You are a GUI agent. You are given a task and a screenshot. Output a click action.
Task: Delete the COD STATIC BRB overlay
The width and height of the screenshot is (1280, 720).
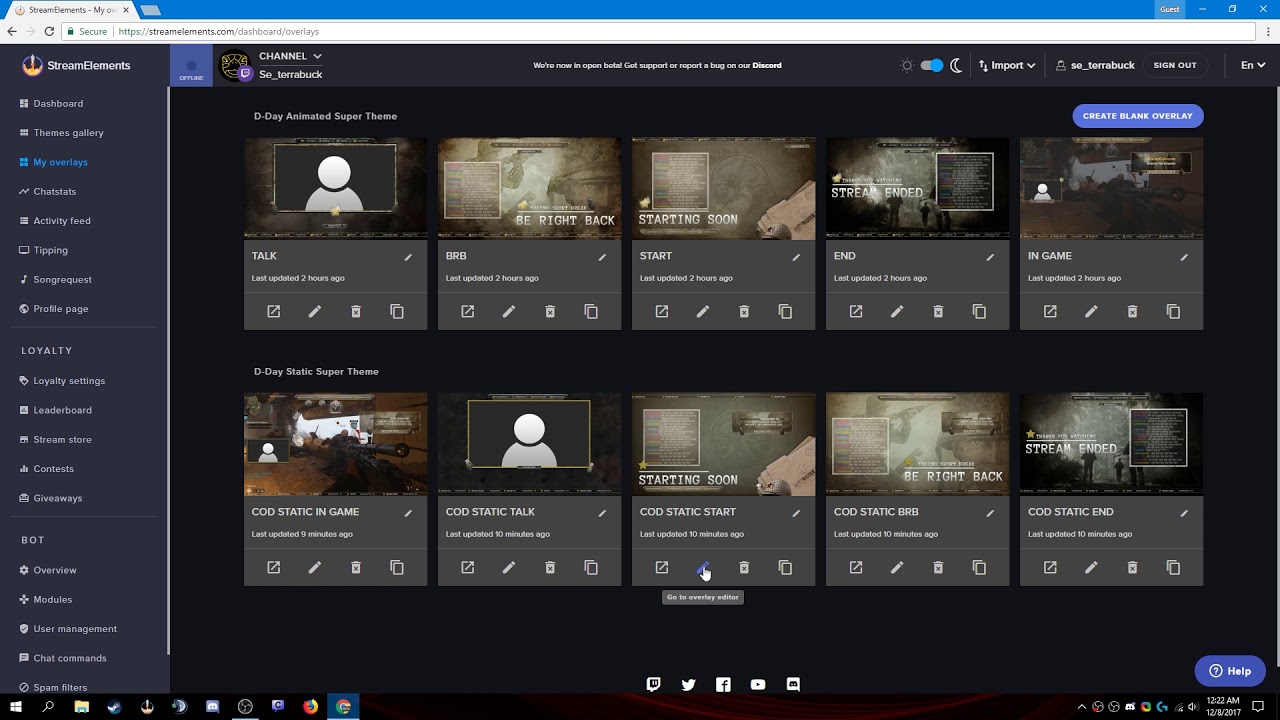938,568
